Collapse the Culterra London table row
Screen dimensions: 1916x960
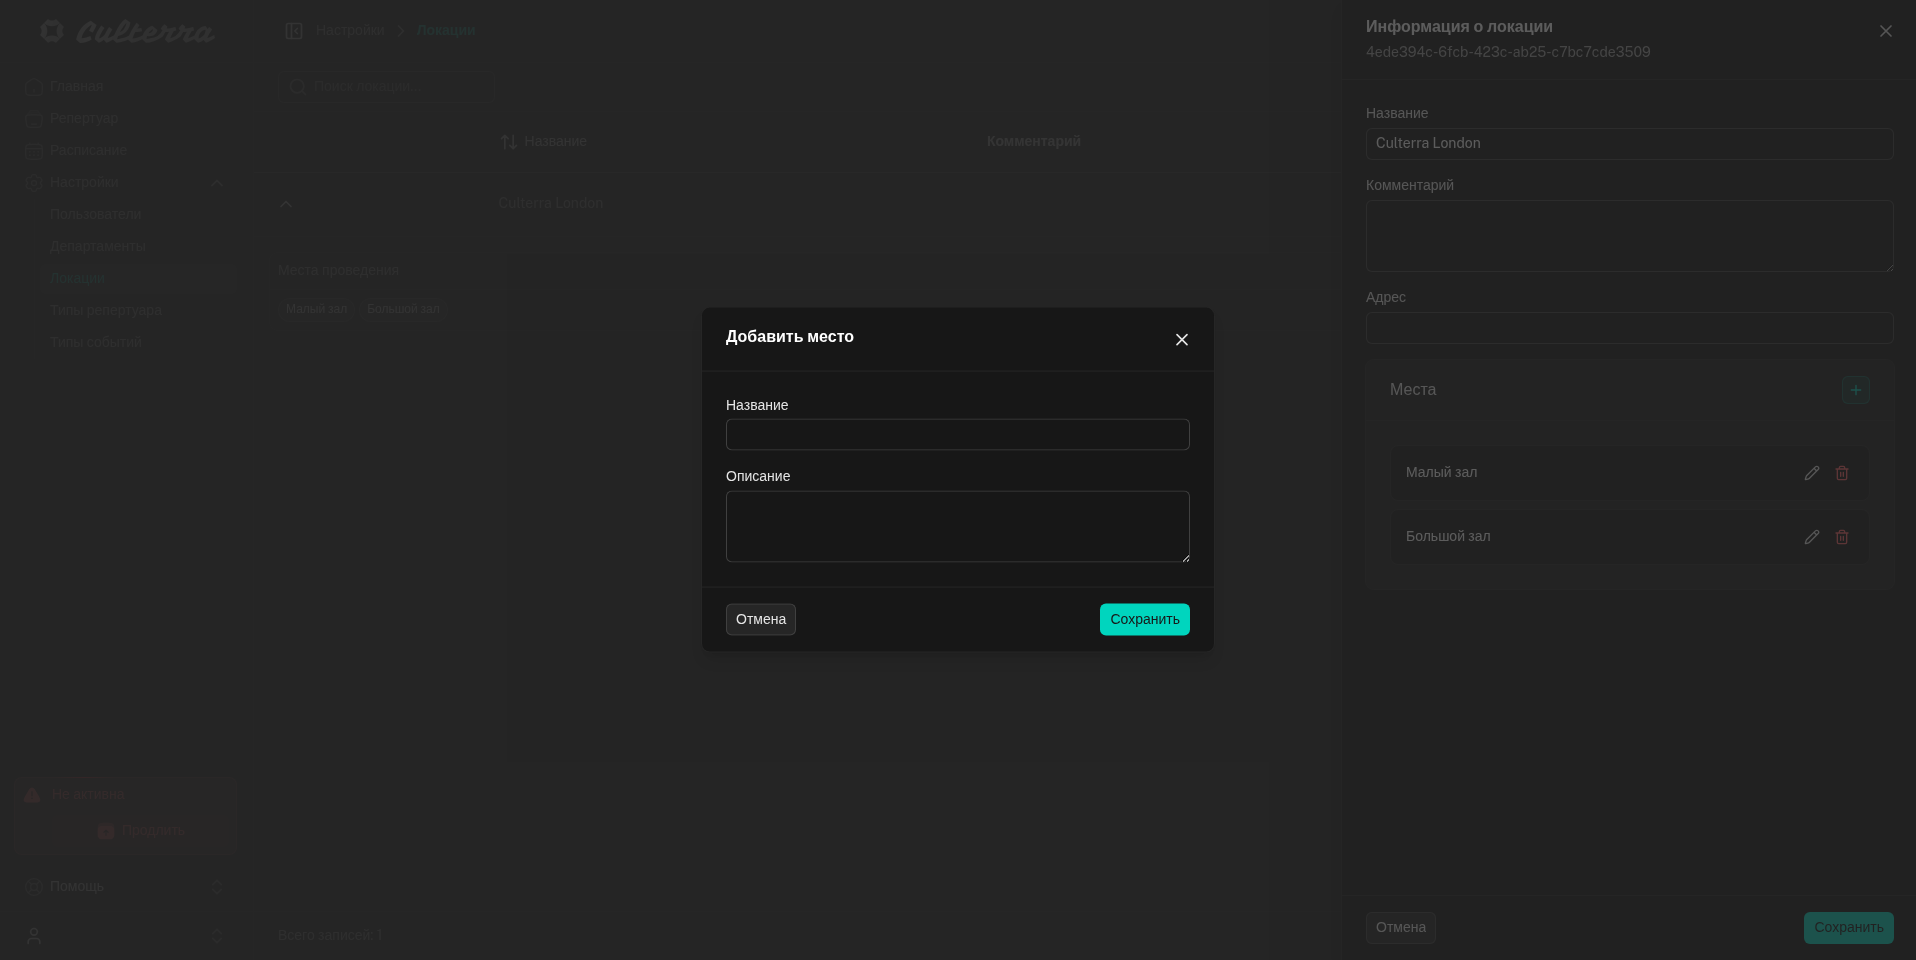coord(286,204)
